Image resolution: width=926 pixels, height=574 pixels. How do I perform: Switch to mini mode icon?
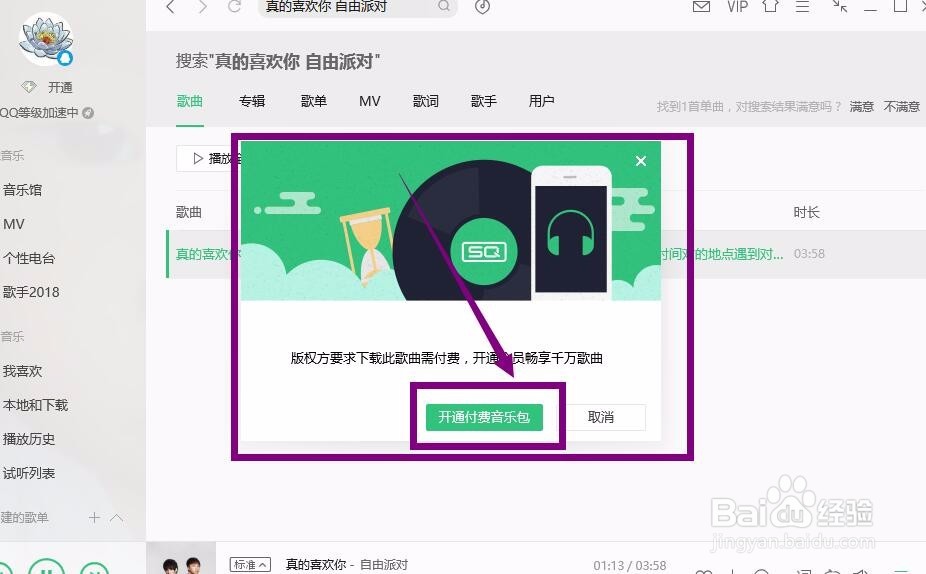840,6
